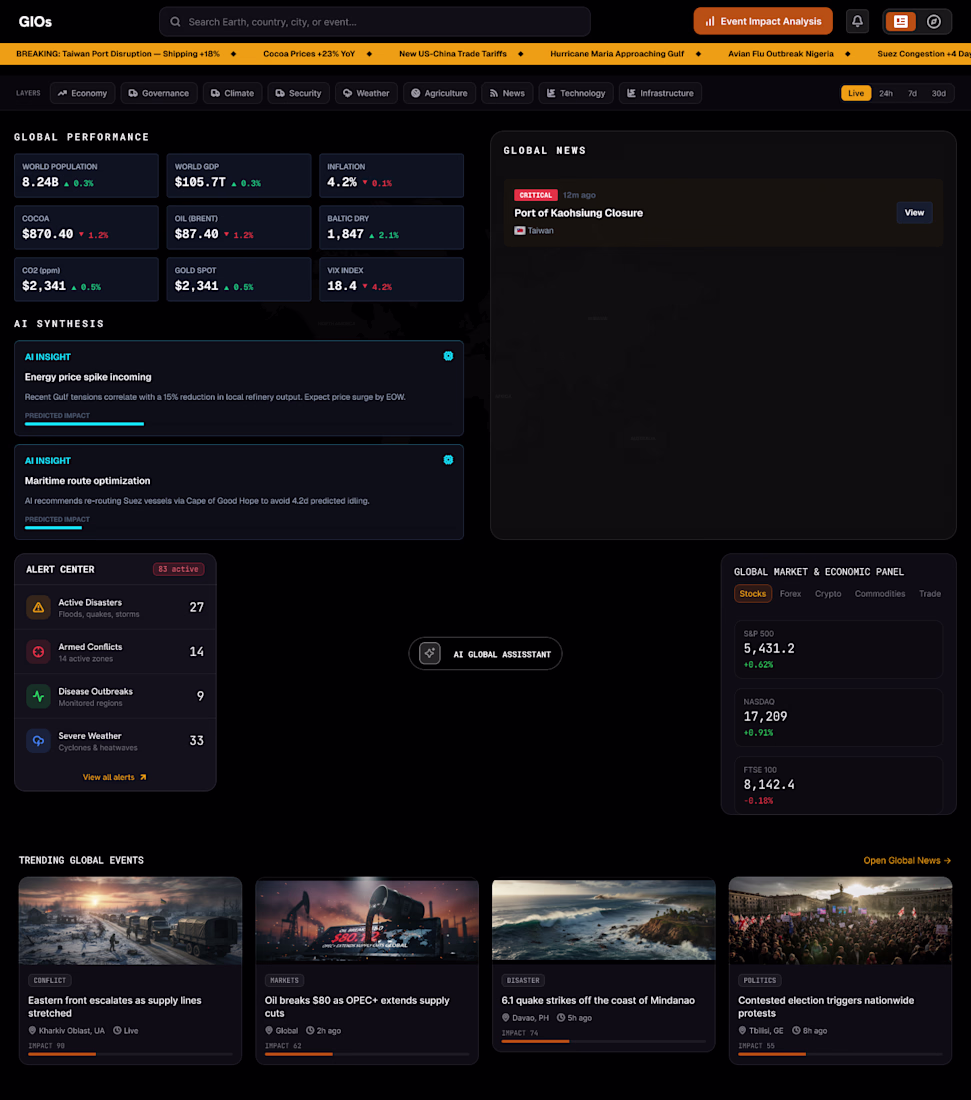This screenshot has width=971, height=1100.
Task: Open the Eastern front escalates thumbnail
Action: 130,921
